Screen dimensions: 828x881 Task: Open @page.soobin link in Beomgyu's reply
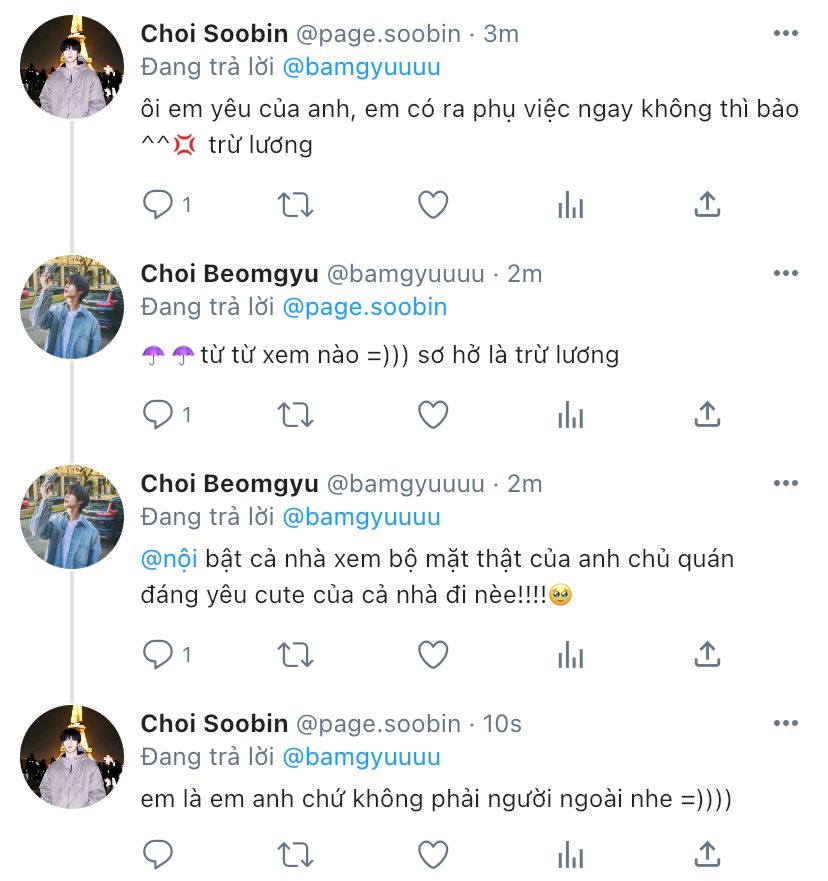[365, 307]
